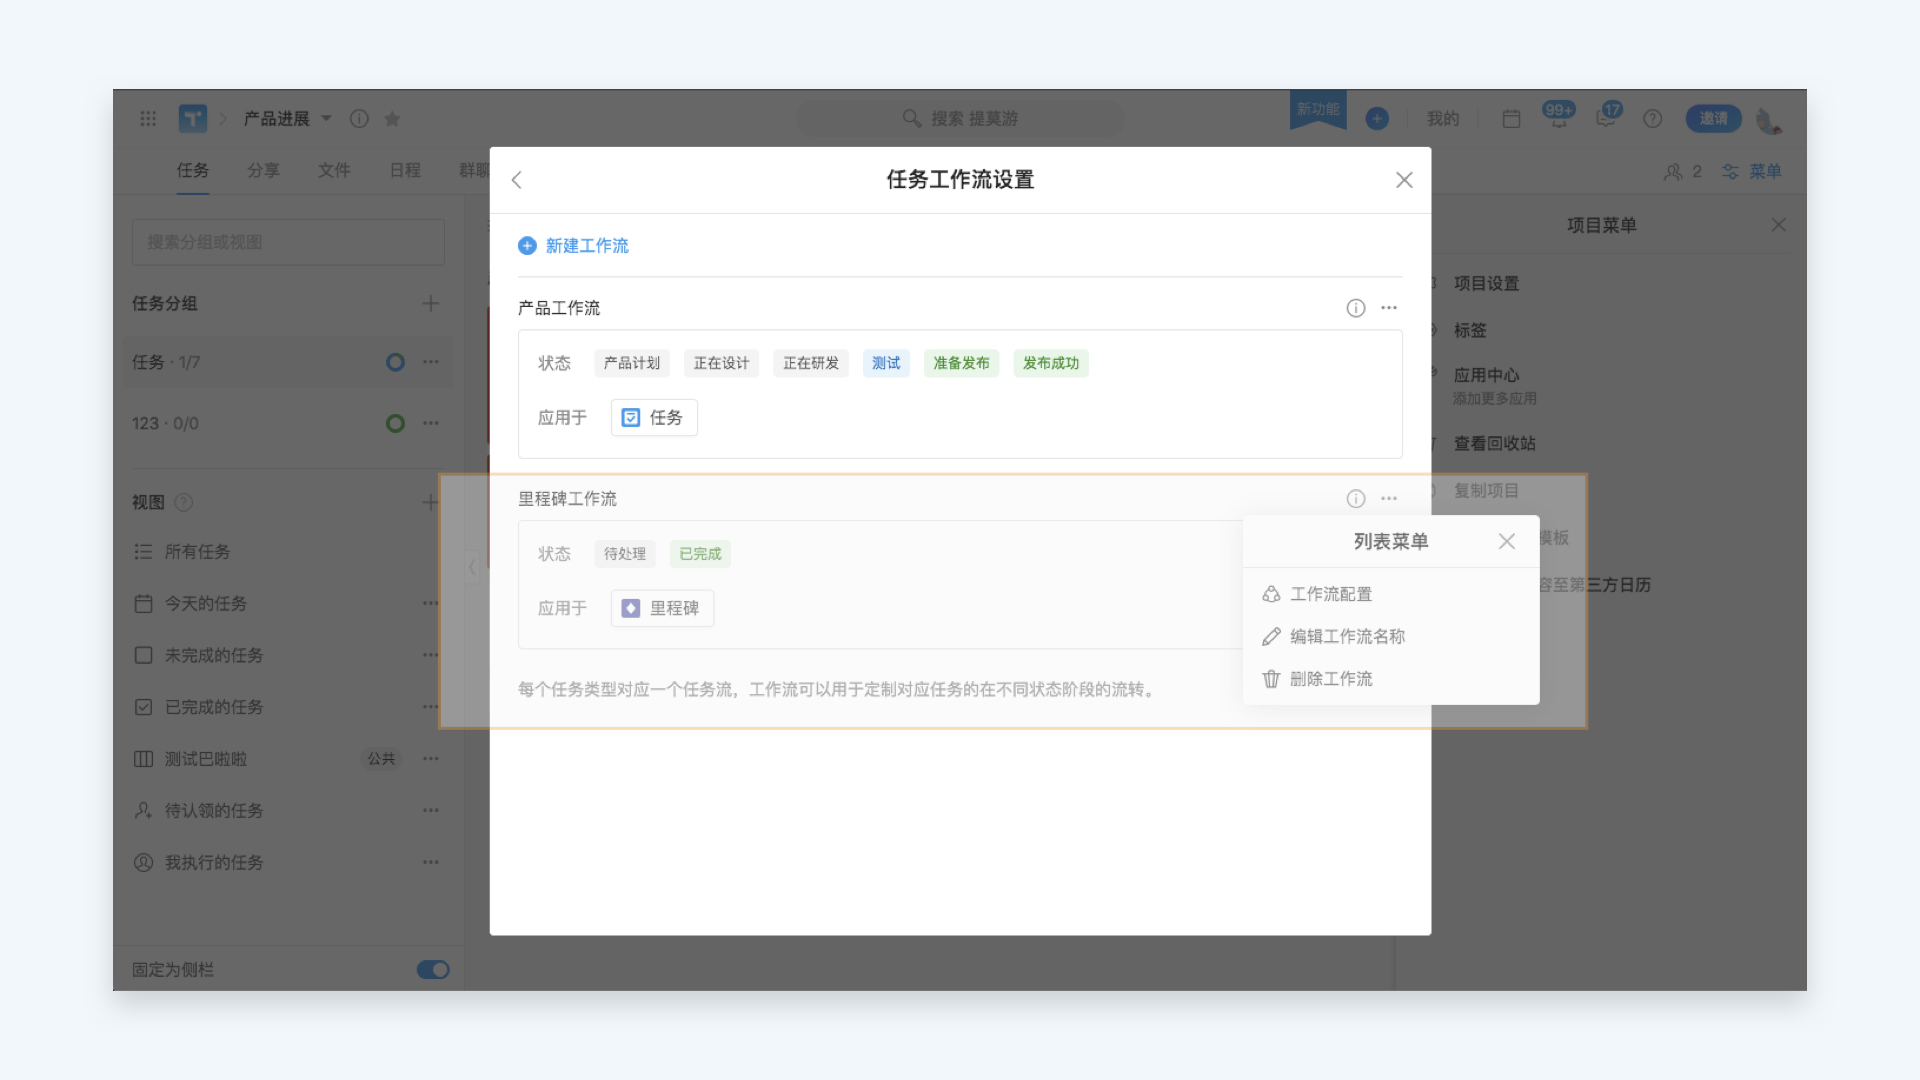Click the 待处理 status tag
Screen dimensions: 1920x1080
coord(625,554)
